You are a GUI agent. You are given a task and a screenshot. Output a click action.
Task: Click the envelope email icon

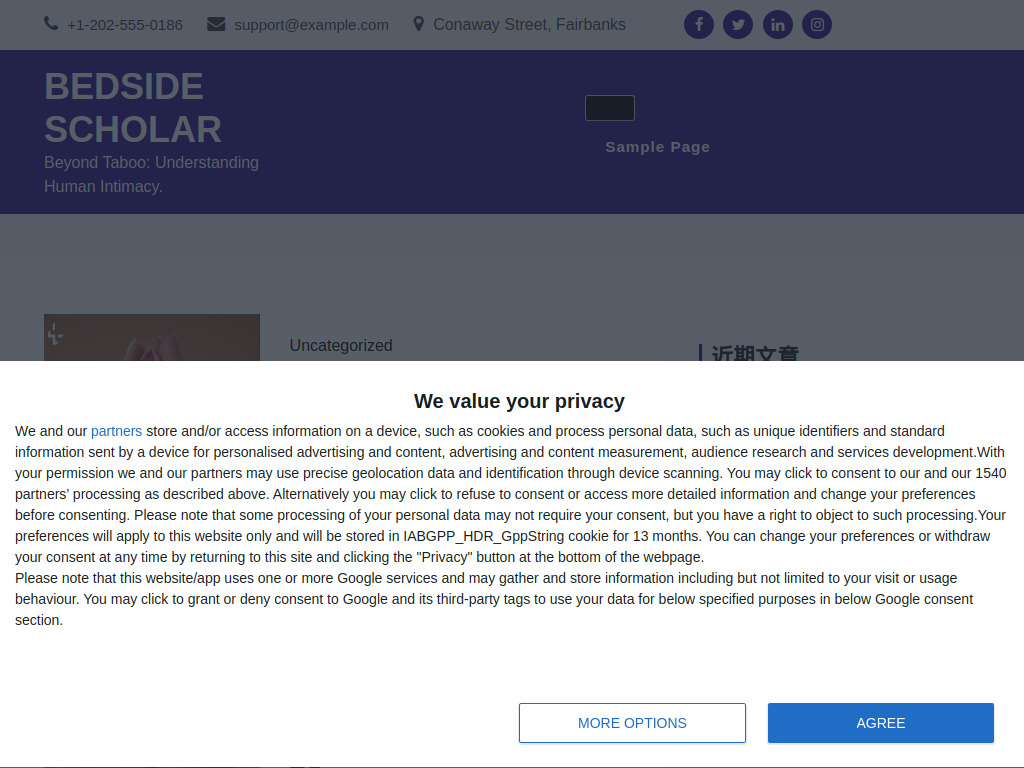click(x=216, y=24)
